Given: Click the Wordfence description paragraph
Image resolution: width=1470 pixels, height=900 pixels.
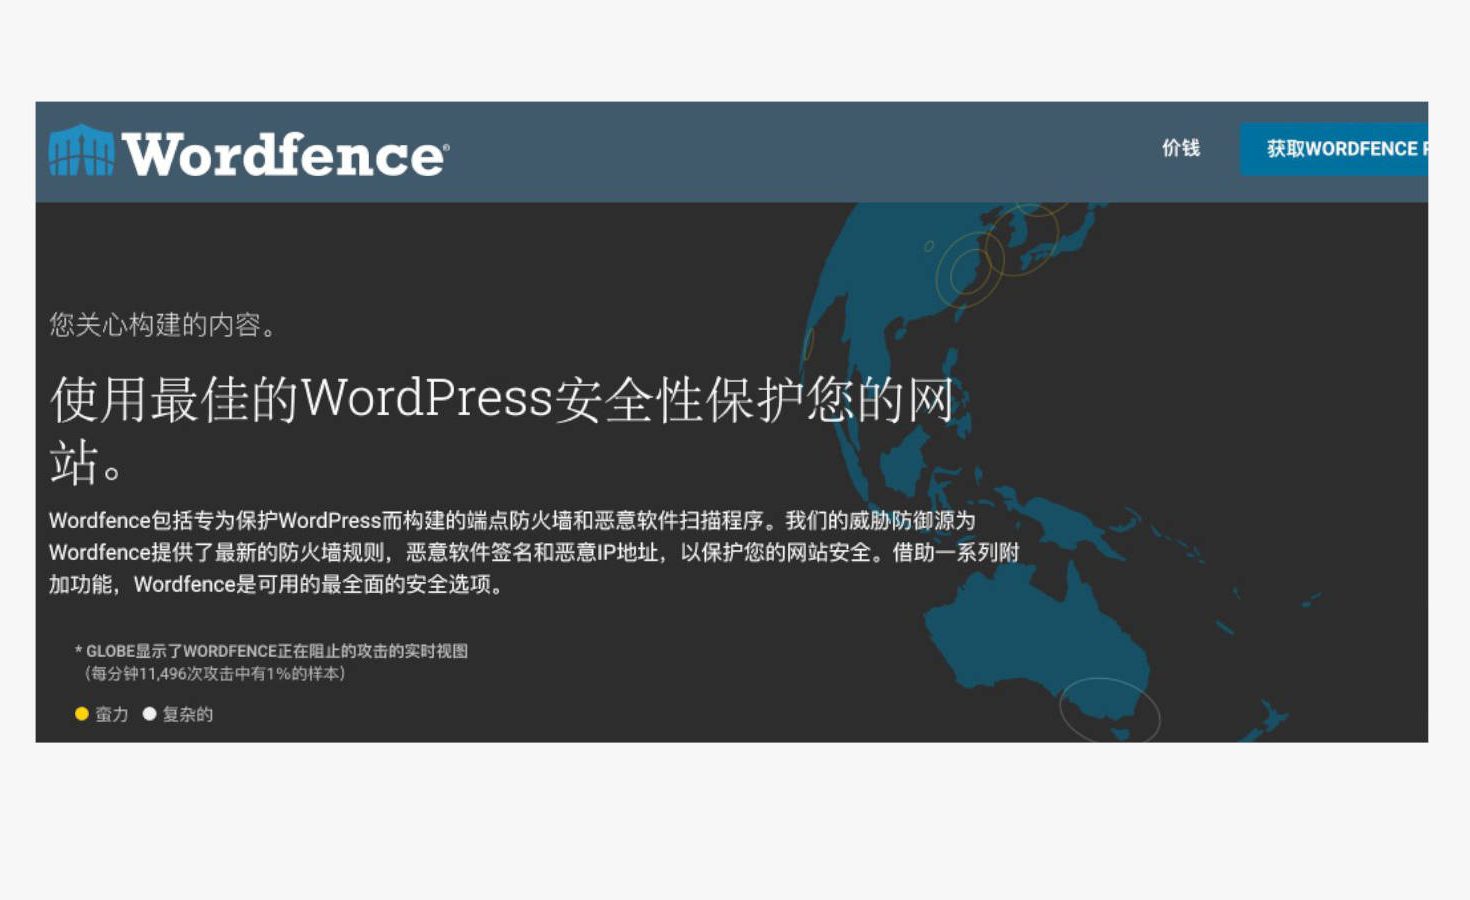Looking at the screenshot, I should (530, 552).
